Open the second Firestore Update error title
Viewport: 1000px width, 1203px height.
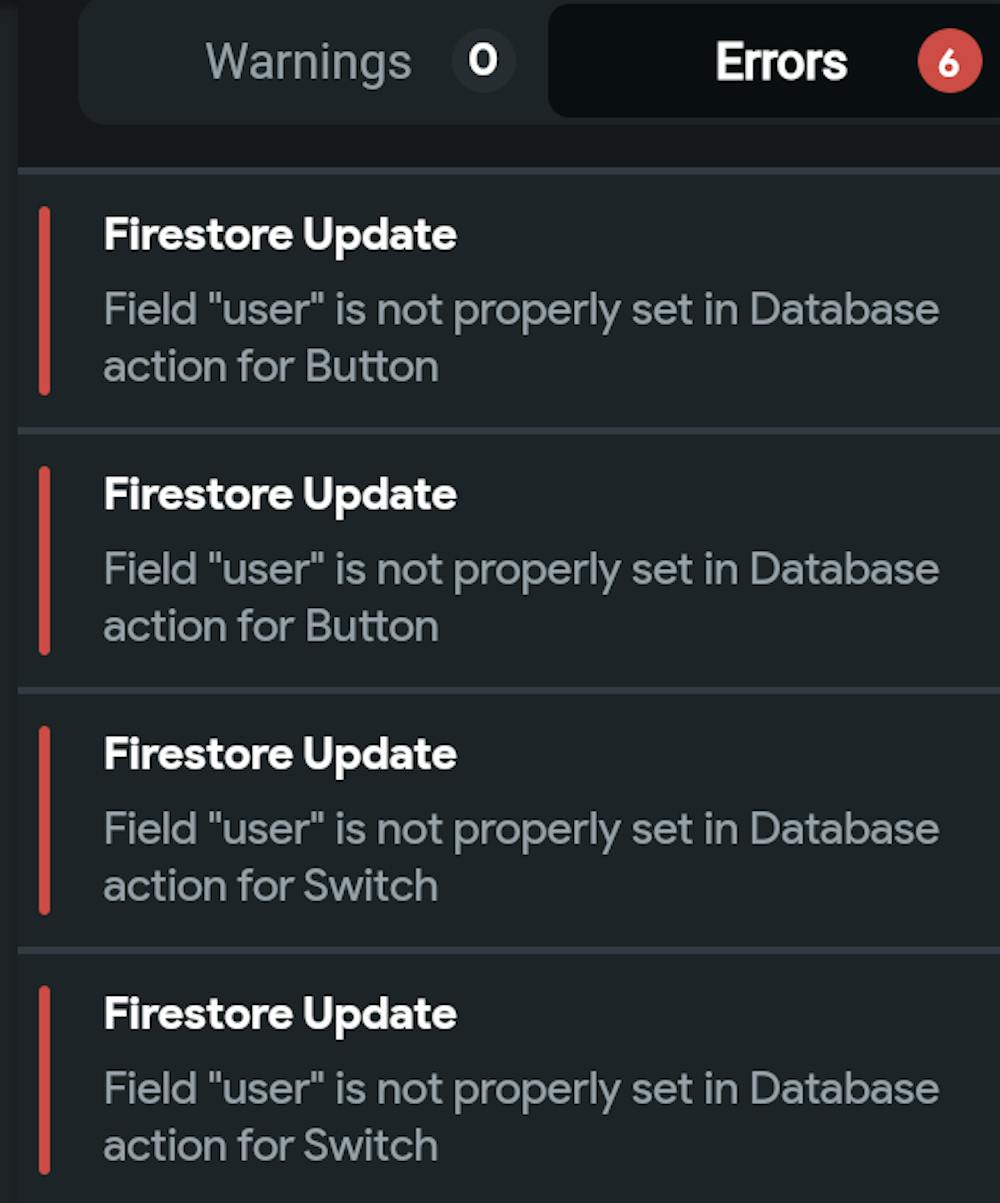pos(280,495)
